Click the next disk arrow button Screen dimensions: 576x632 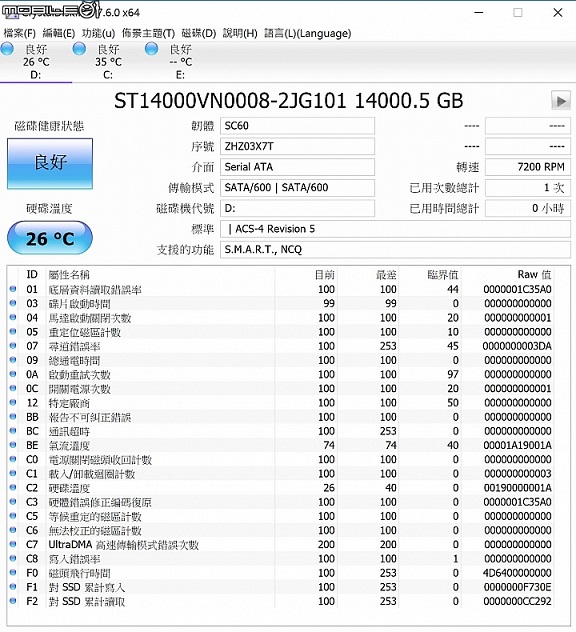(561, 101)
